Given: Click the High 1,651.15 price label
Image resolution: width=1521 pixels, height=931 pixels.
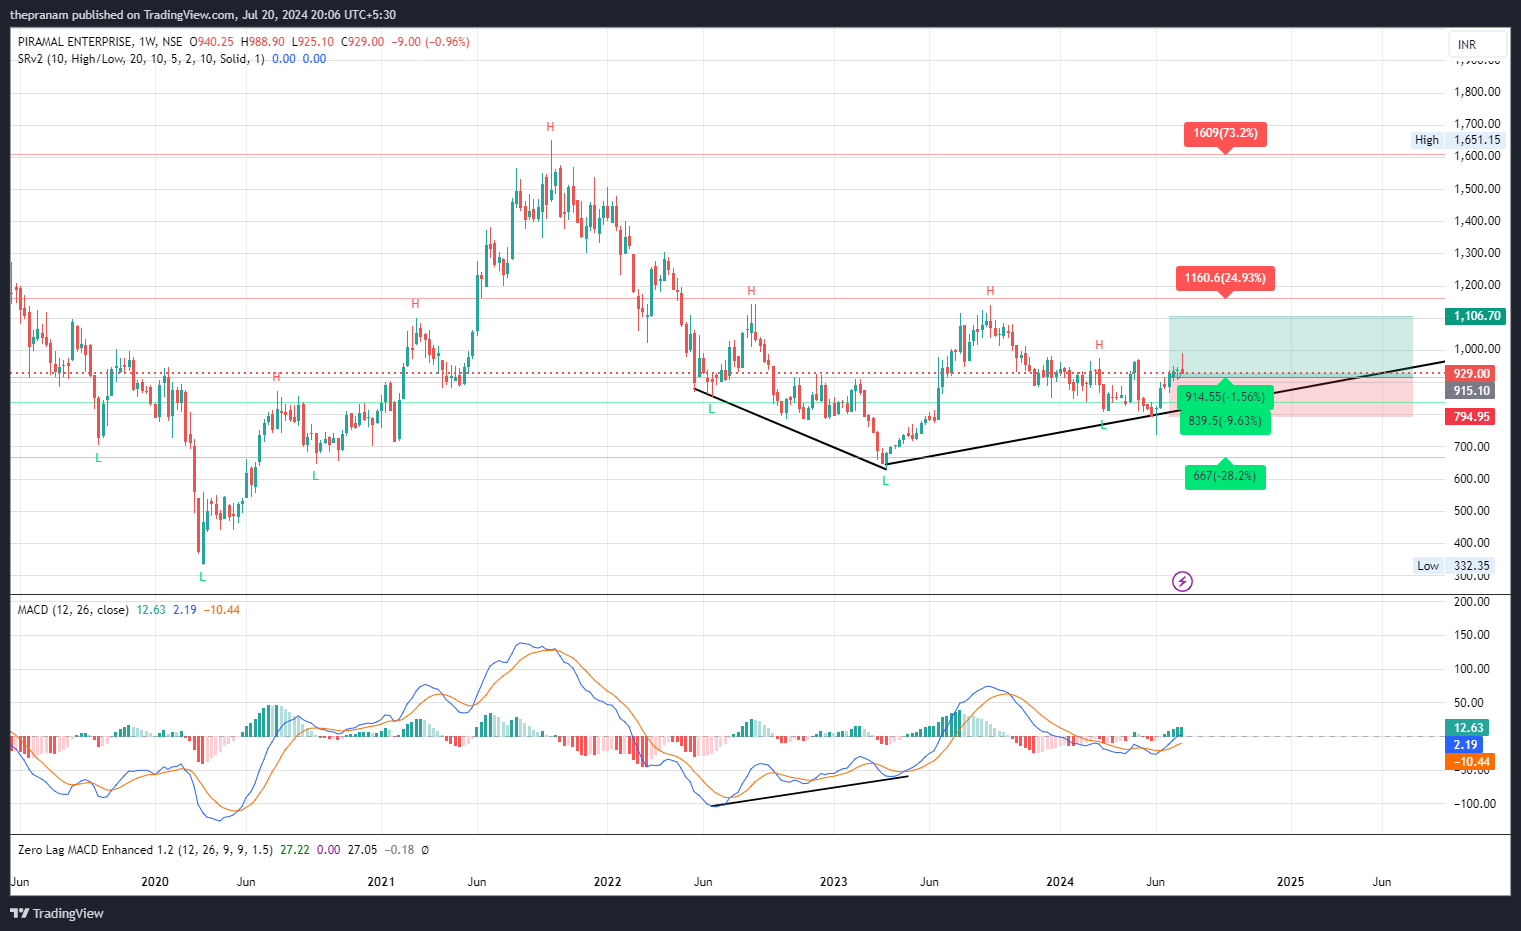Looking at the screenshot, I should coord(1457,140).
